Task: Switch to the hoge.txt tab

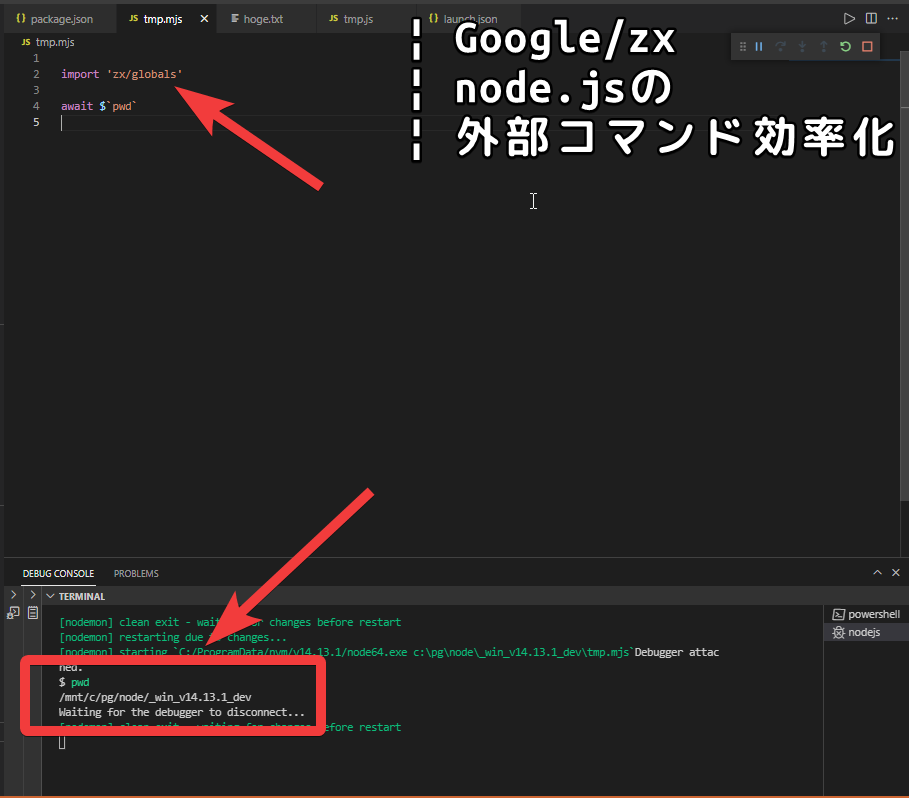Action: [x=264, y=19]
